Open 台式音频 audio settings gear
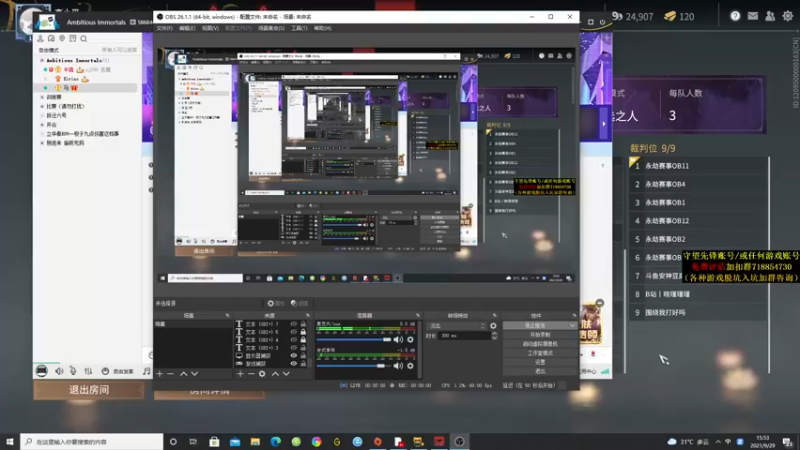The width and height of the screenshot is (800, 450). (x=410, y=365)
